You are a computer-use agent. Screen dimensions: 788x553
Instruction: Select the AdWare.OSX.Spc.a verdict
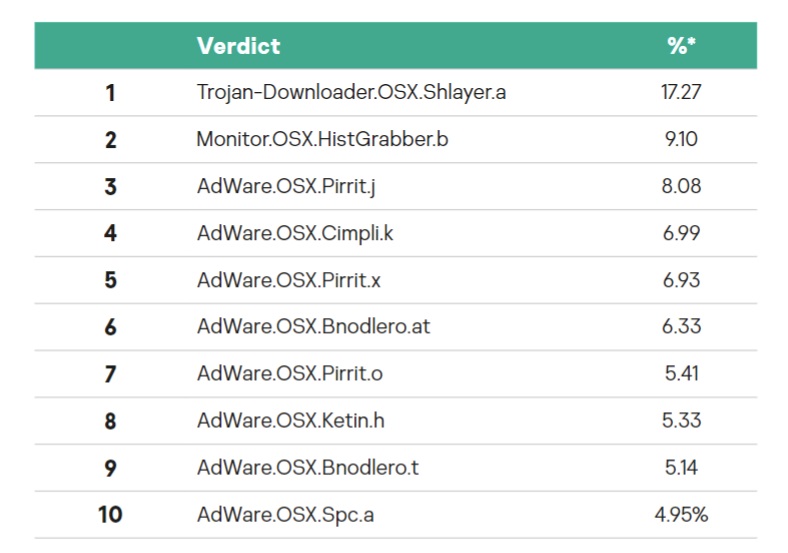click(x=286, y=515)
